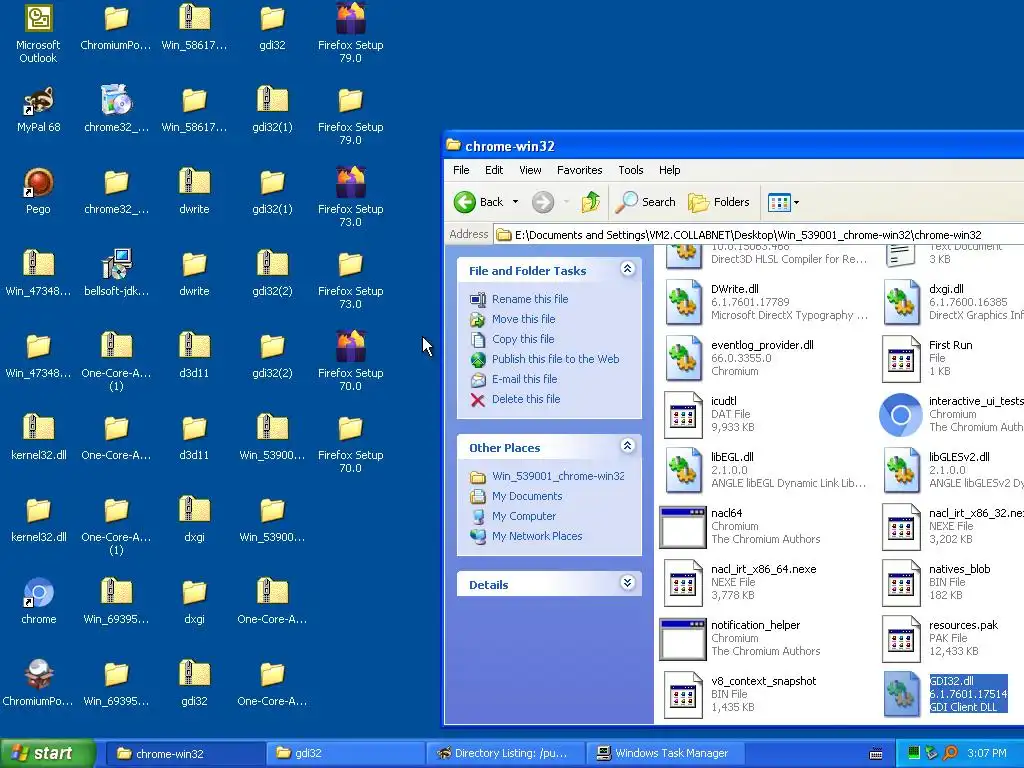Select the Firefox Setup 73.0 folder icon
The width and height of the screenshot is (1024, 768).
(x=350, y=279)
